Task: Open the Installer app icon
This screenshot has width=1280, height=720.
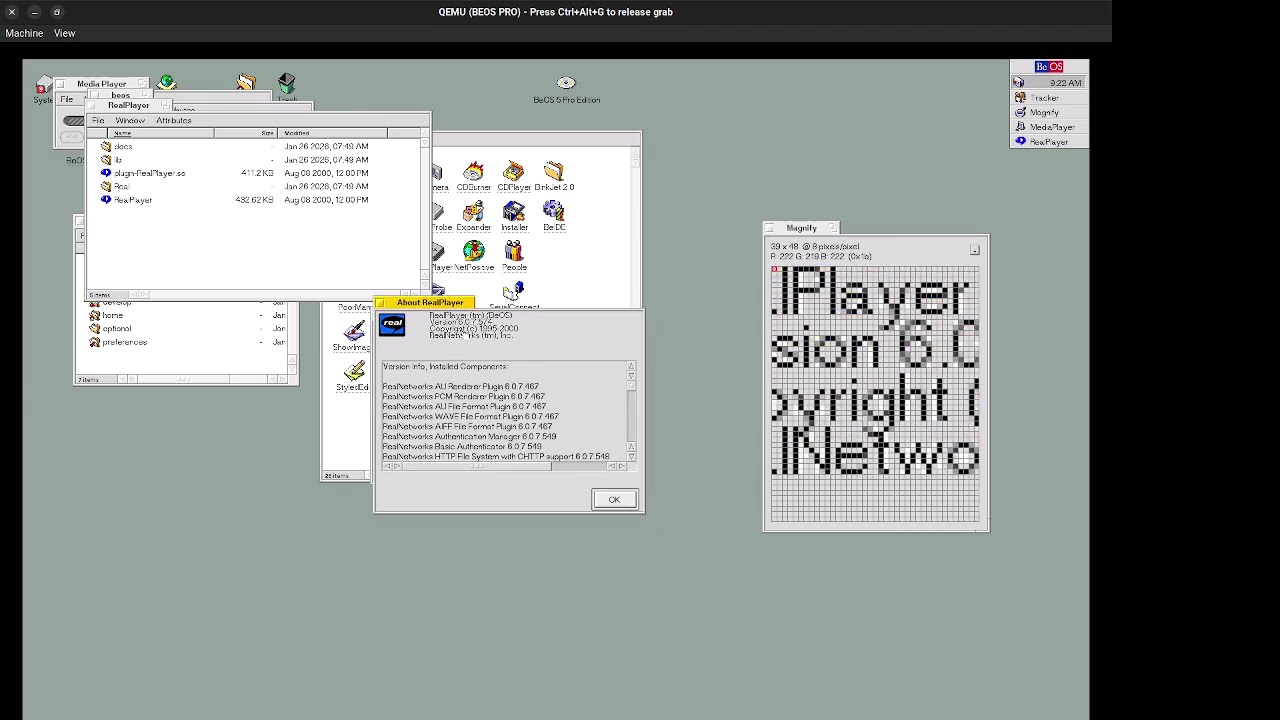Action: click(514, 212)
